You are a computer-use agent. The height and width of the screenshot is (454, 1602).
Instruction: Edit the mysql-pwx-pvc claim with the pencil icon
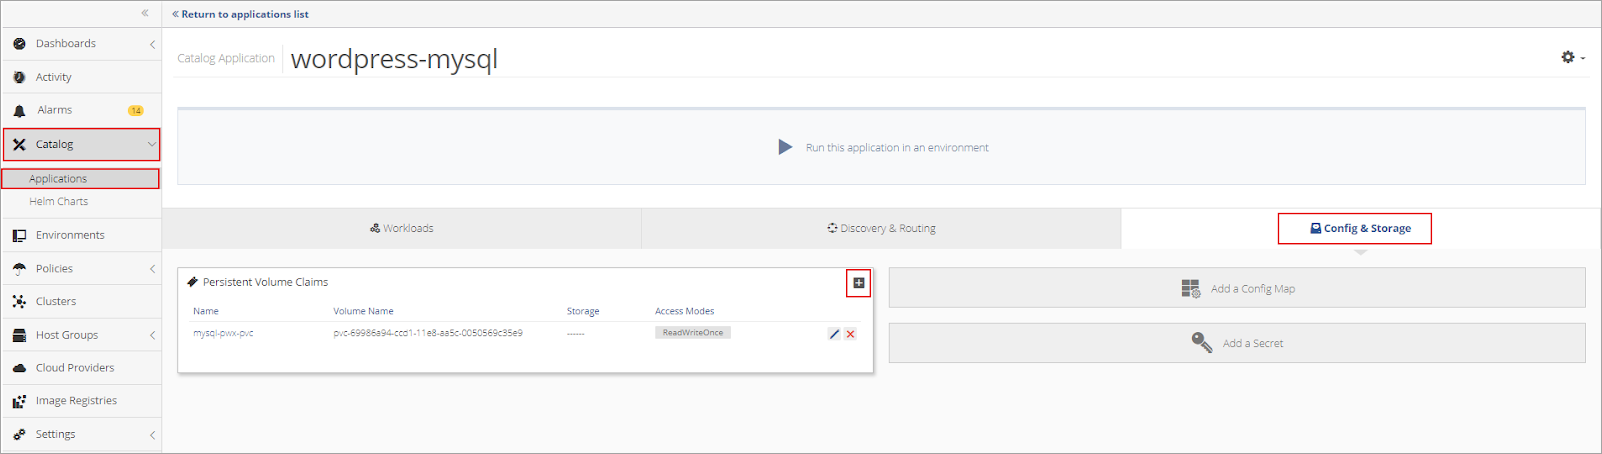point(834,334)
